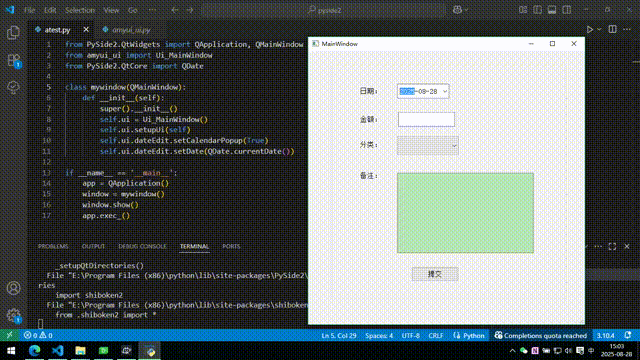
Task: Open the date dropdown arrow in MainWindow
Action: pos(445,91)
